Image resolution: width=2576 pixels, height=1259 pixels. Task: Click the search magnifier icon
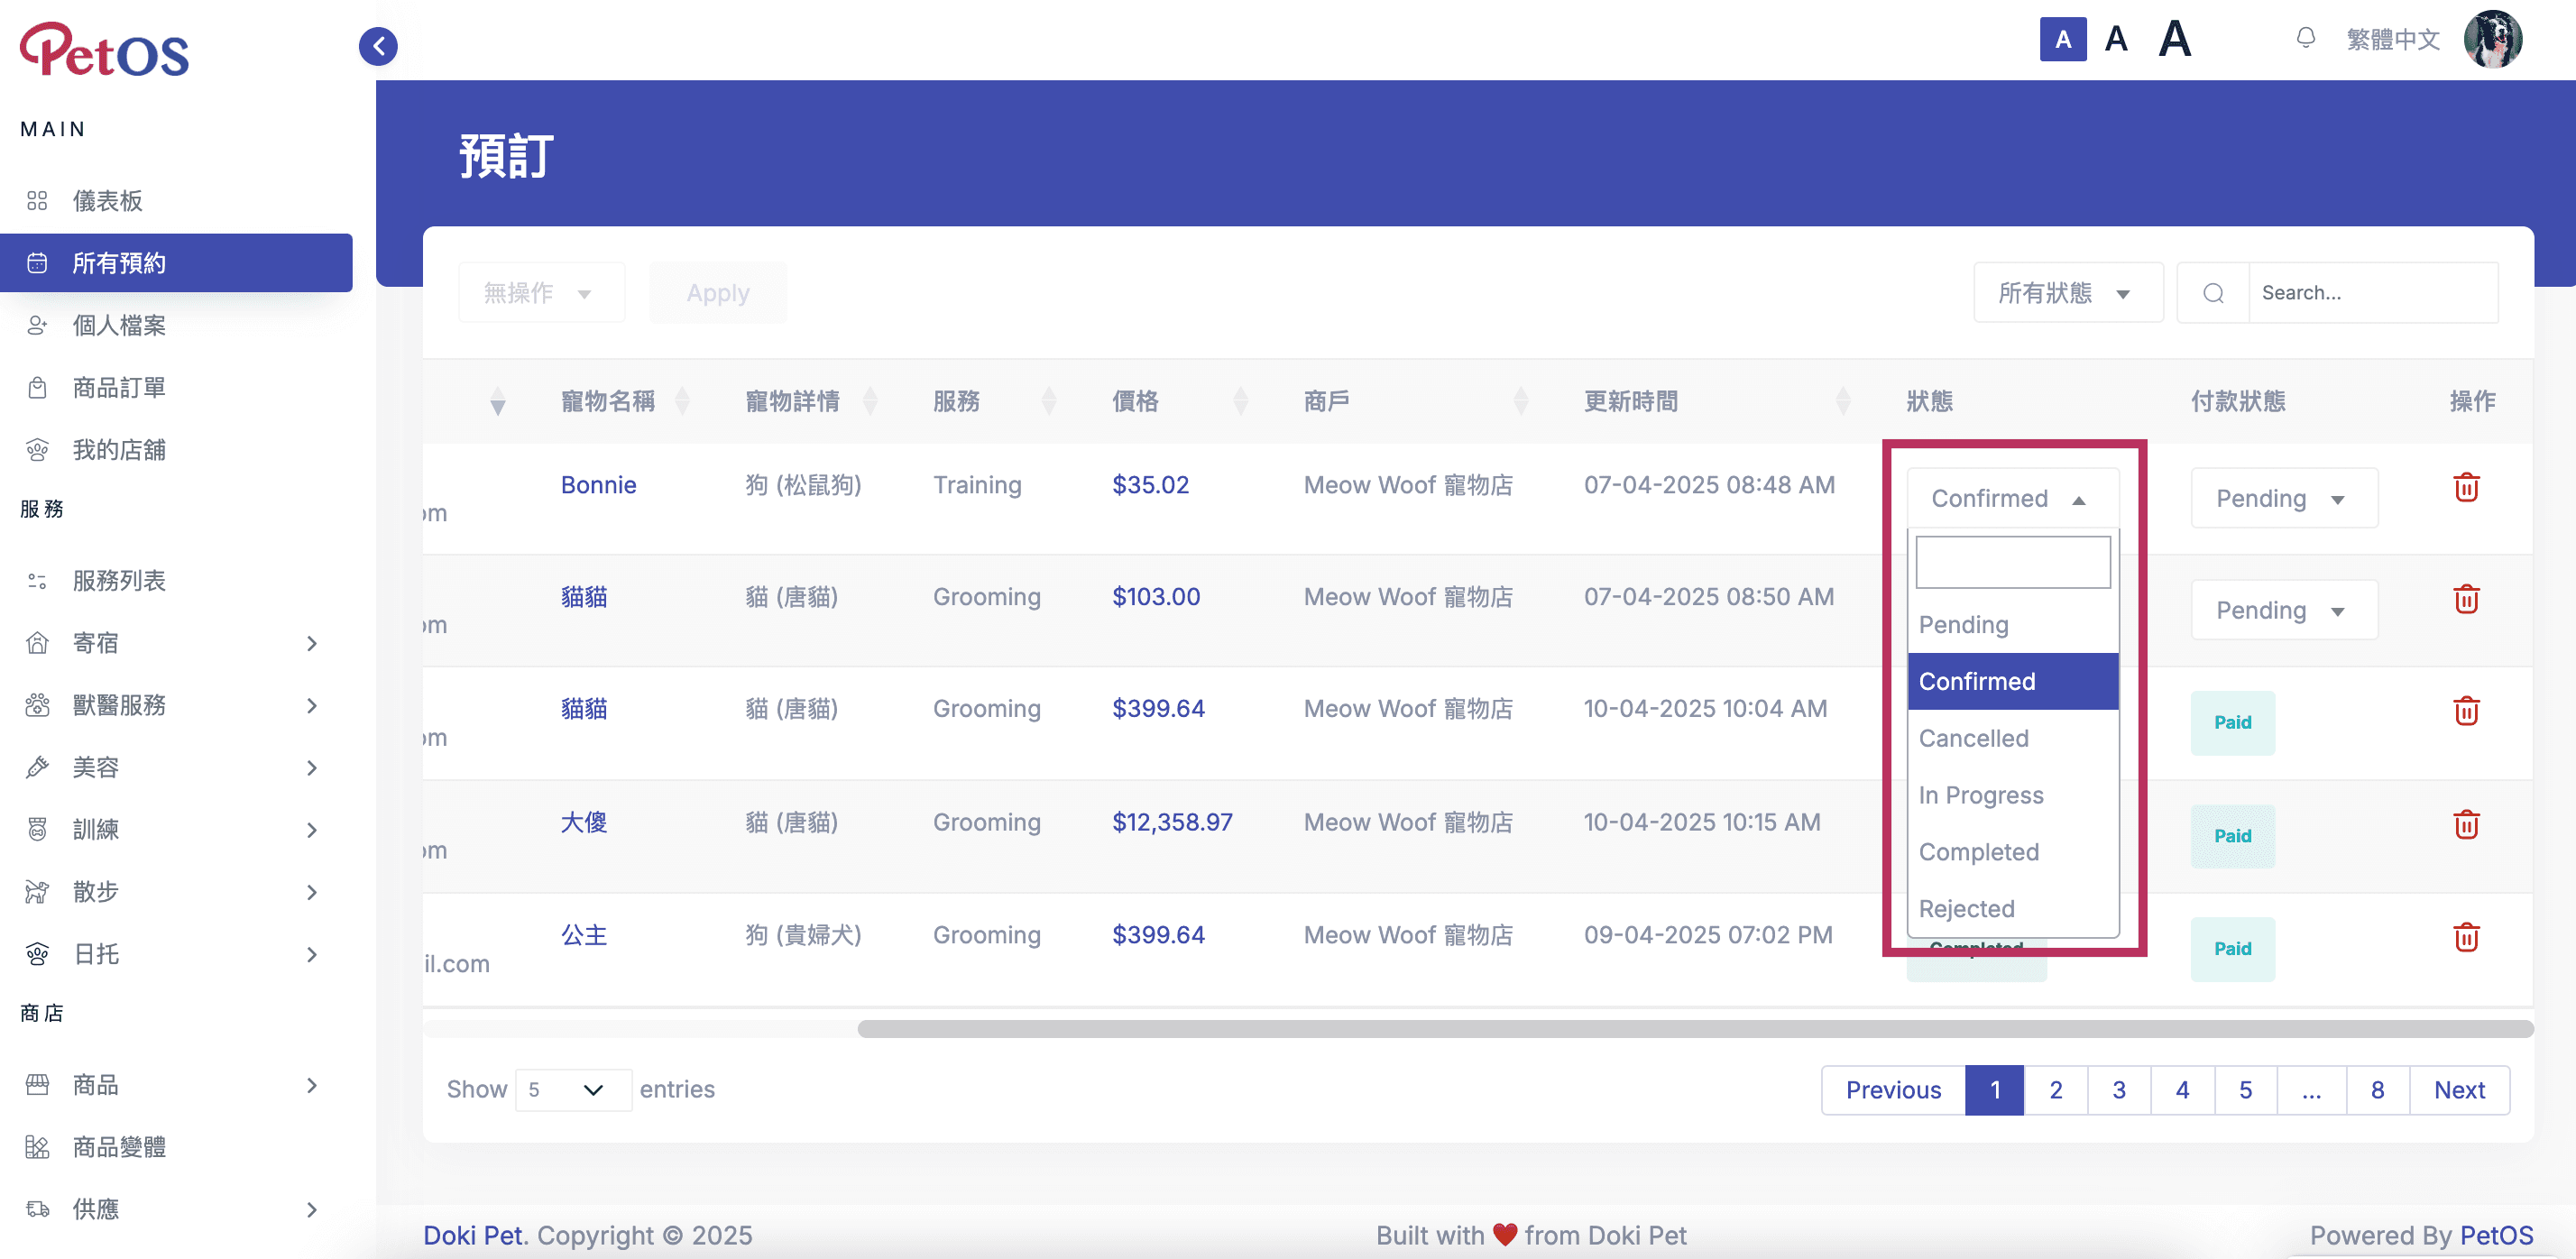pos(2213,293)
